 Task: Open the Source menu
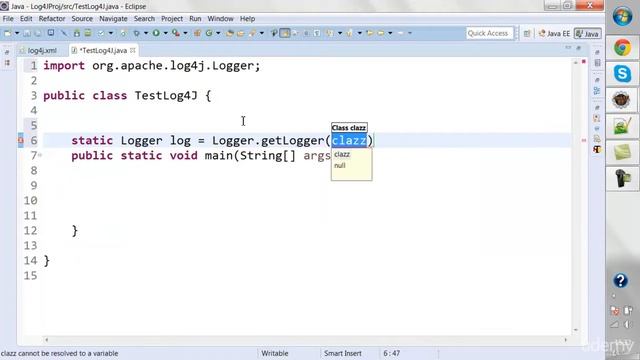[x=82, y=19]
